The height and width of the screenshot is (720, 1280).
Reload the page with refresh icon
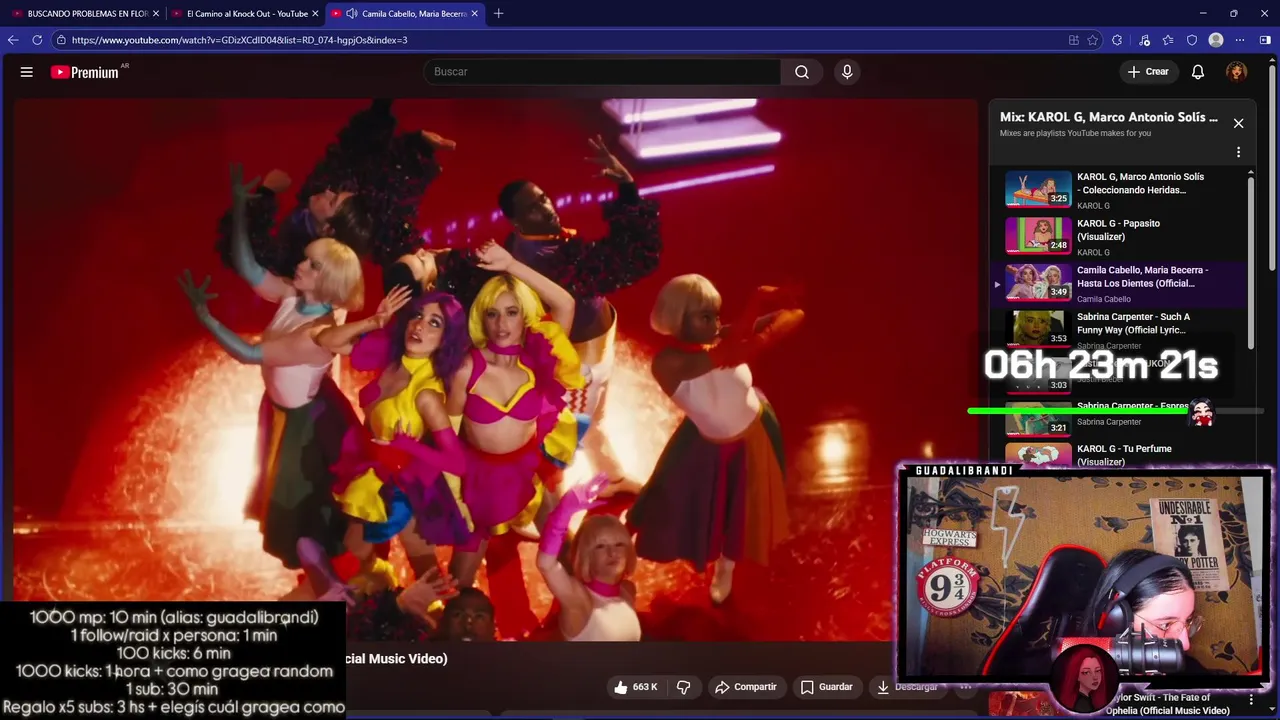pos(37,40)
